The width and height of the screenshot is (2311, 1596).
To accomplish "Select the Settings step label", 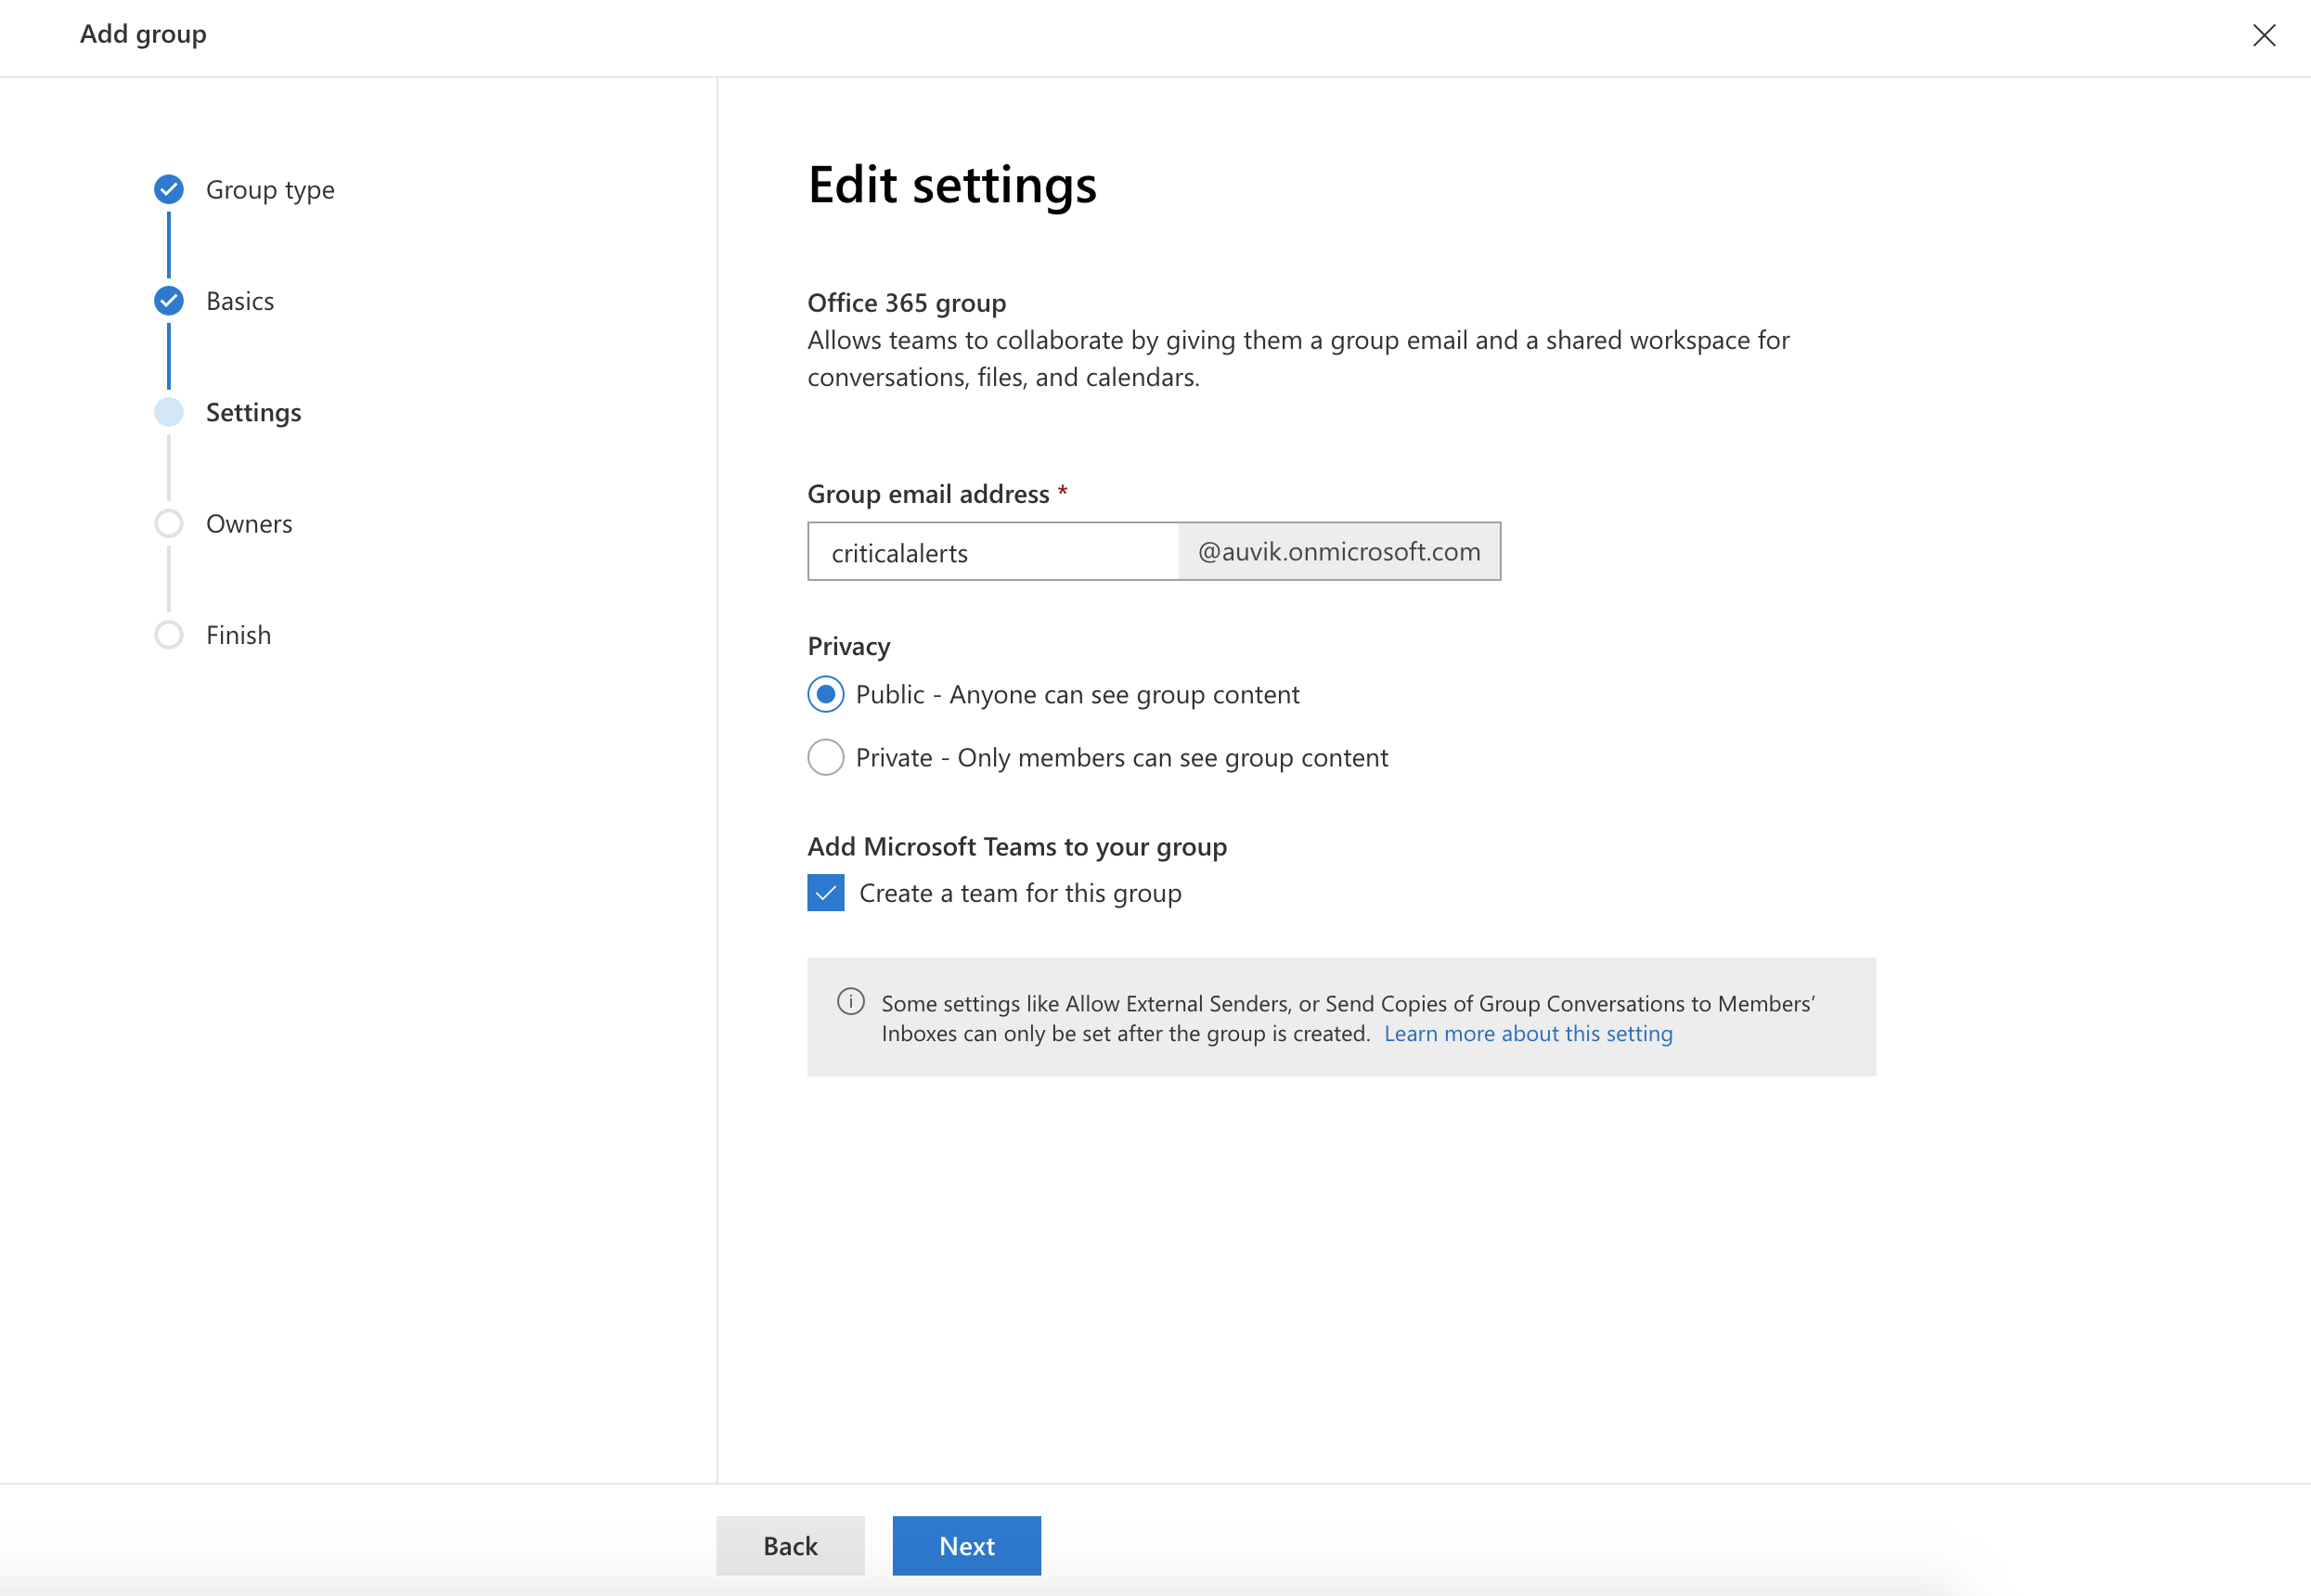I will tap(254, 413).
